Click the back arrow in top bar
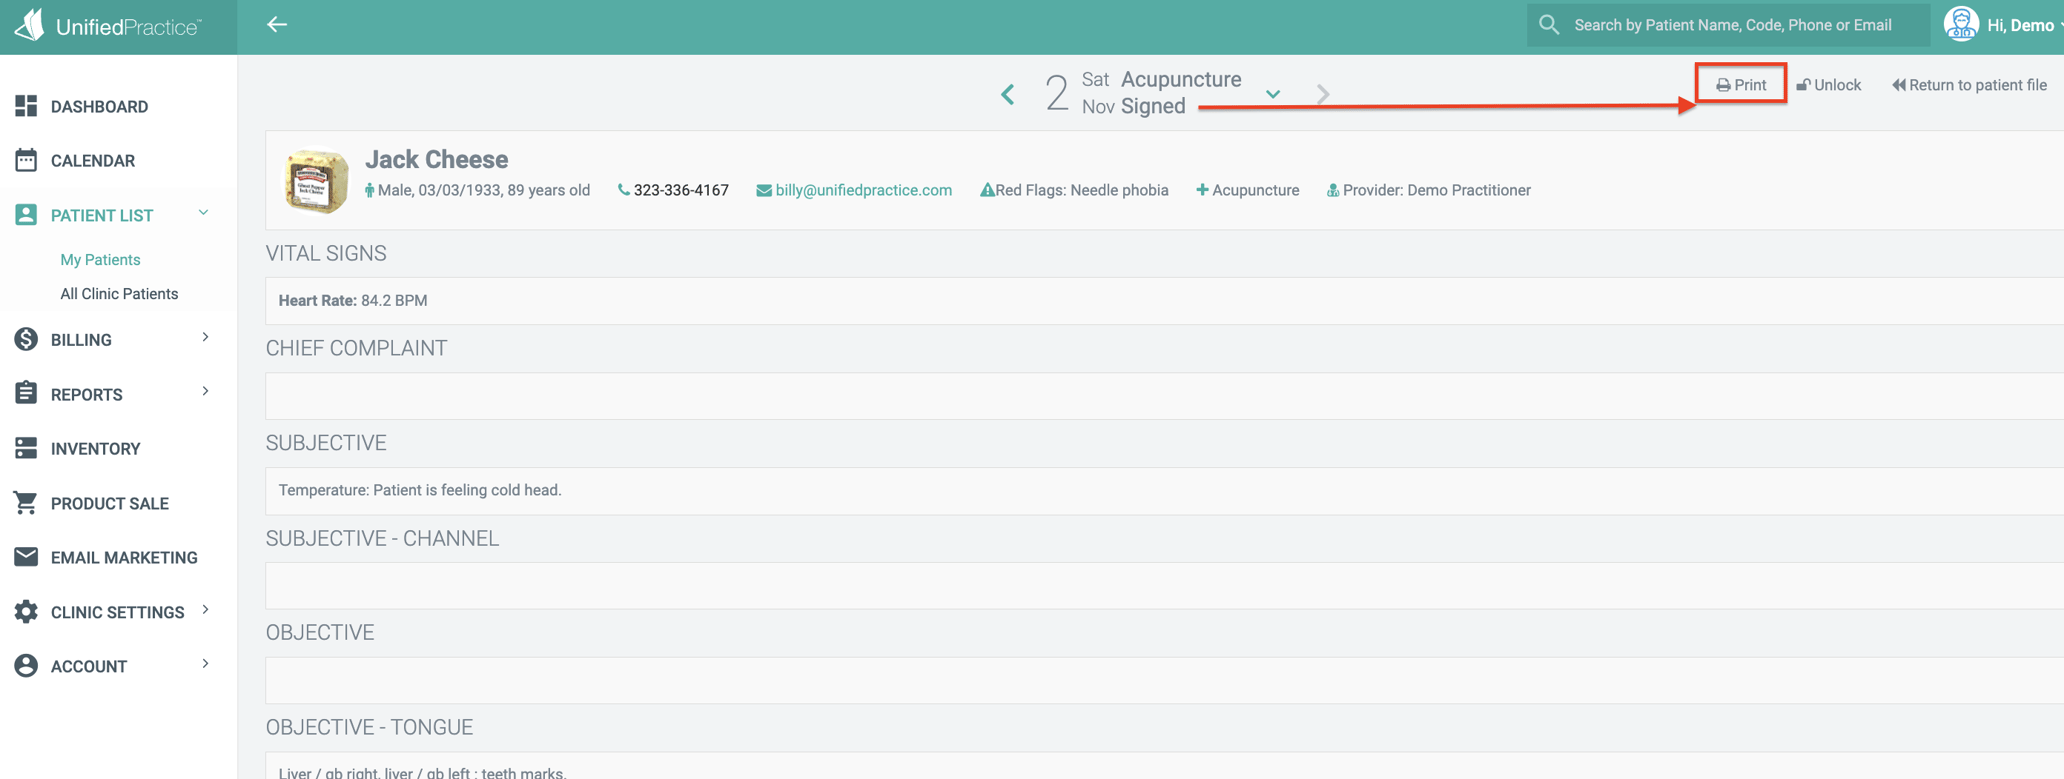Screen dimensions: 2064x779 point(277,25)
